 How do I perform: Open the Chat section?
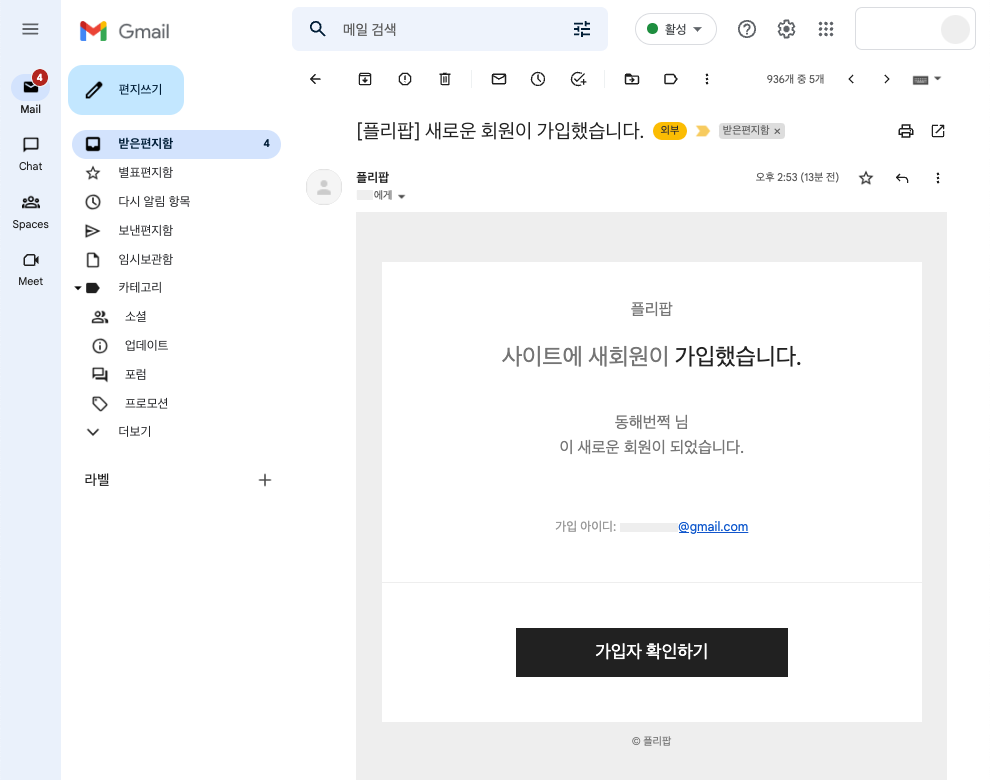point(30,154)
